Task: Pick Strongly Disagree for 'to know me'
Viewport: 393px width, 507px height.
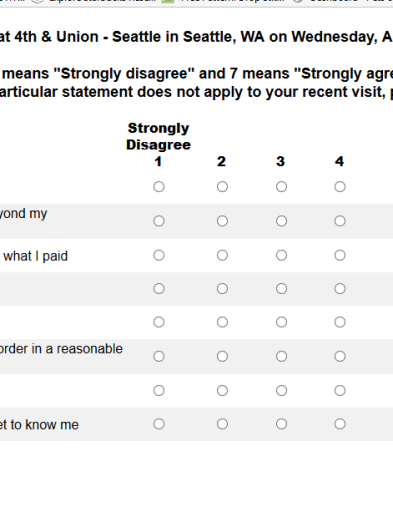Action: click(x=159, y=424)
